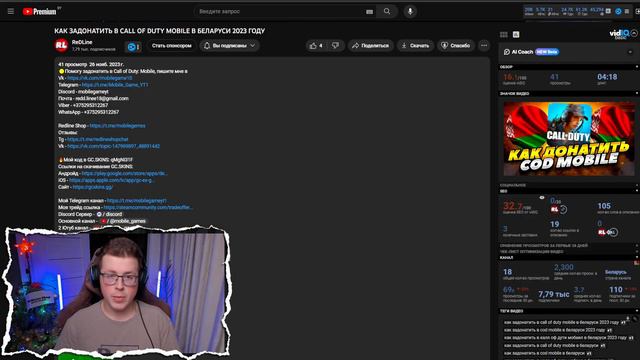
Task: Open the Redline Shop t.me link
Action: [118, 126]
